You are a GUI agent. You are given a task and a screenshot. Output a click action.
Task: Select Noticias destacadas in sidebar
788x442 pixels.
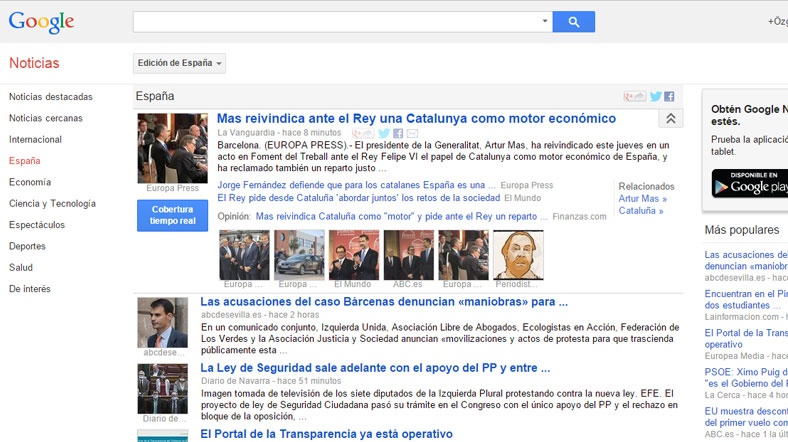point(51,96)
